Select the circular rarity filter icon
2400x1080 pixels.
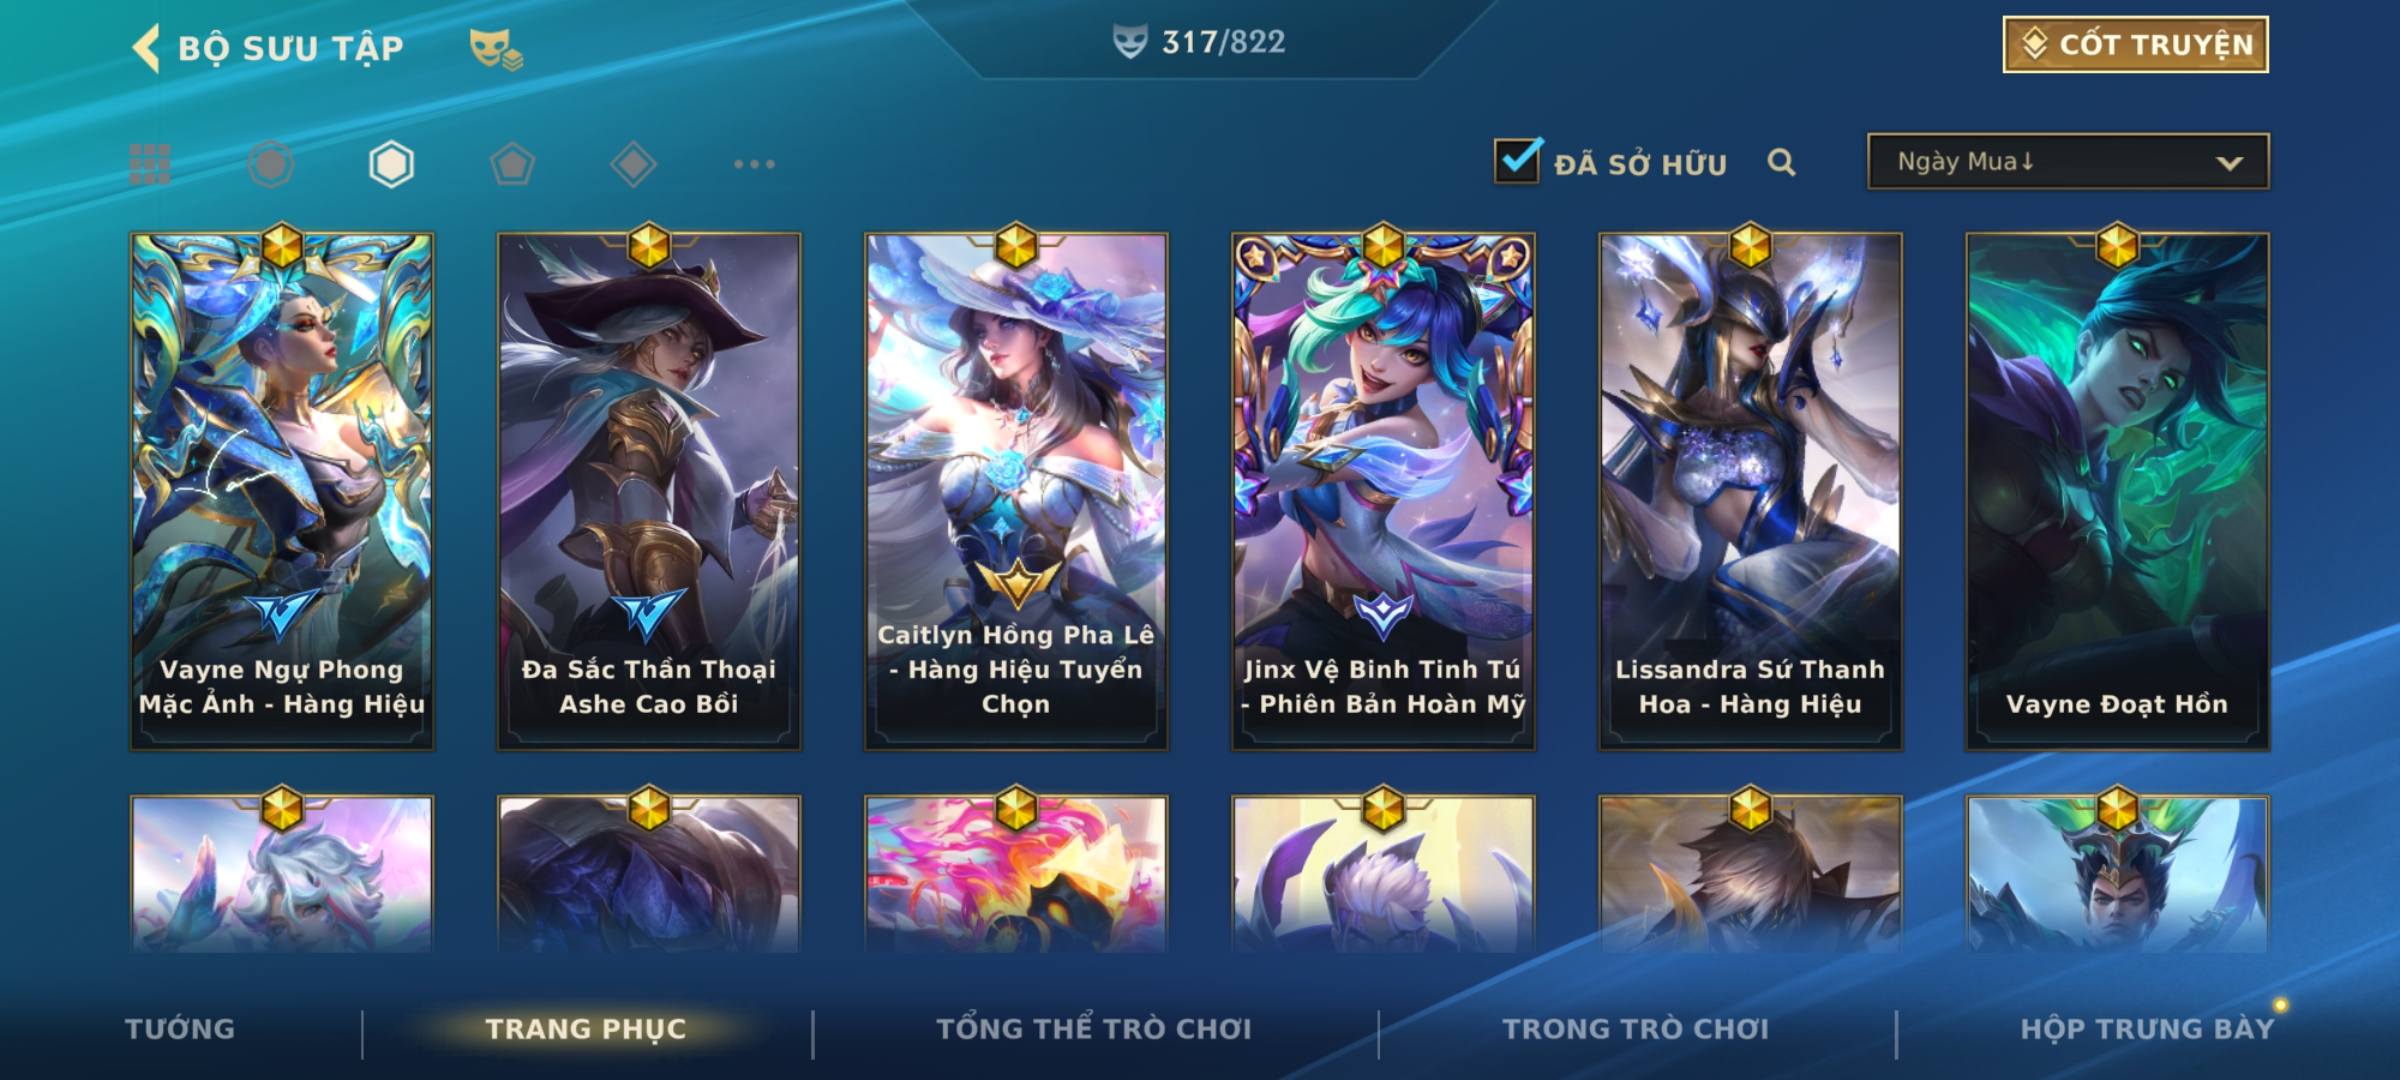[x=270, y=164]
